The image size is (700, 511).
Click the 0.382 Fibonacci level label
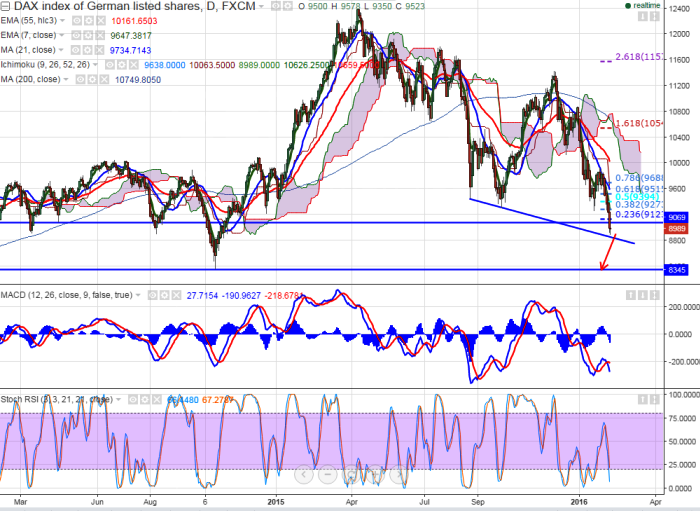pos(639,205)
